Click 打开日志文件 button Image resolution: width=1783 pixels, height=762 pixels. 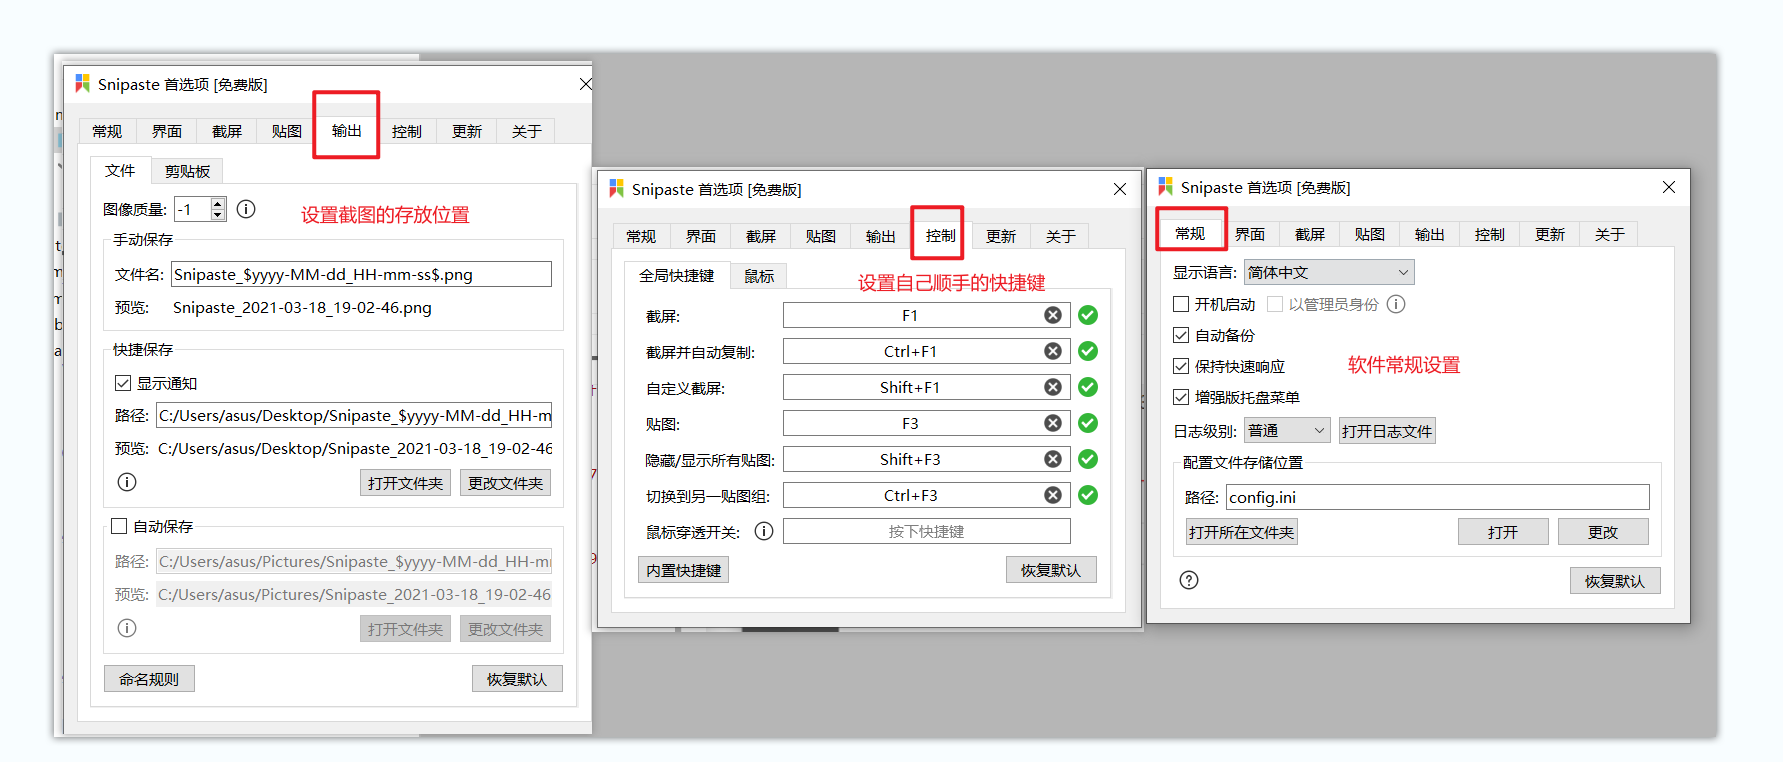click(1387, 431)
